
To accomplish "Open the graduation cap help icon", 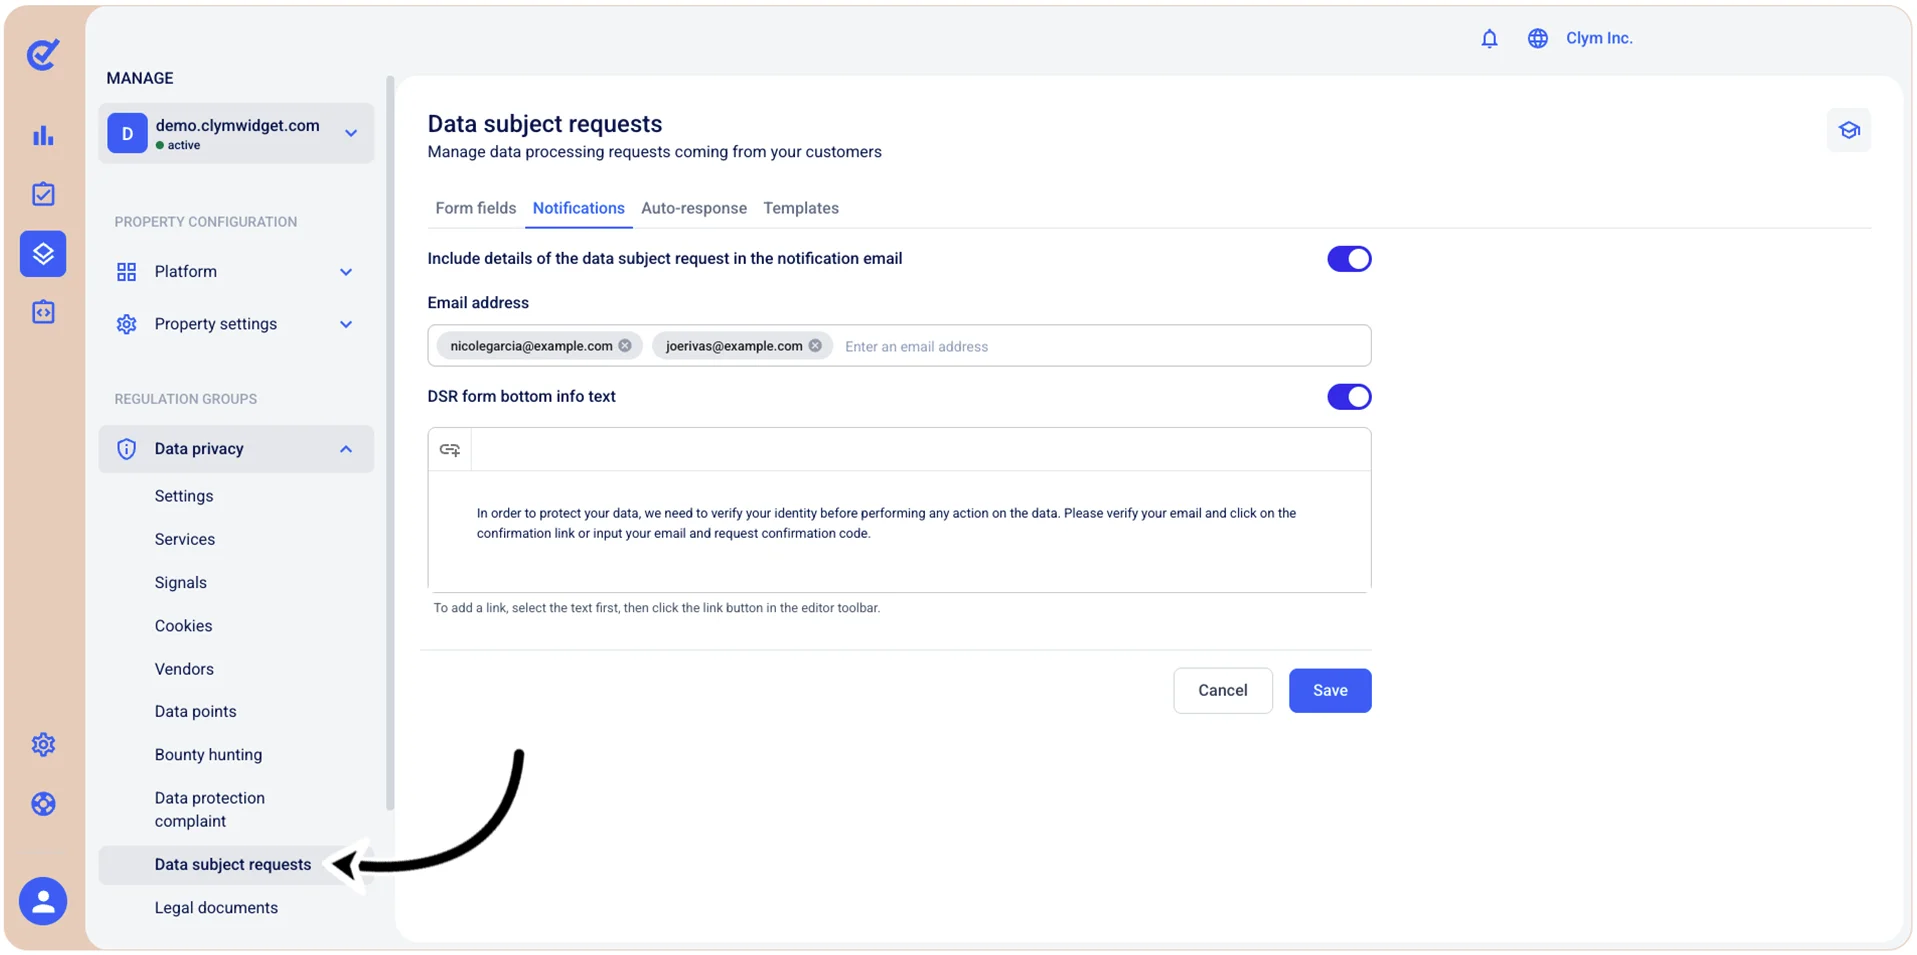I will (1849, 130).
